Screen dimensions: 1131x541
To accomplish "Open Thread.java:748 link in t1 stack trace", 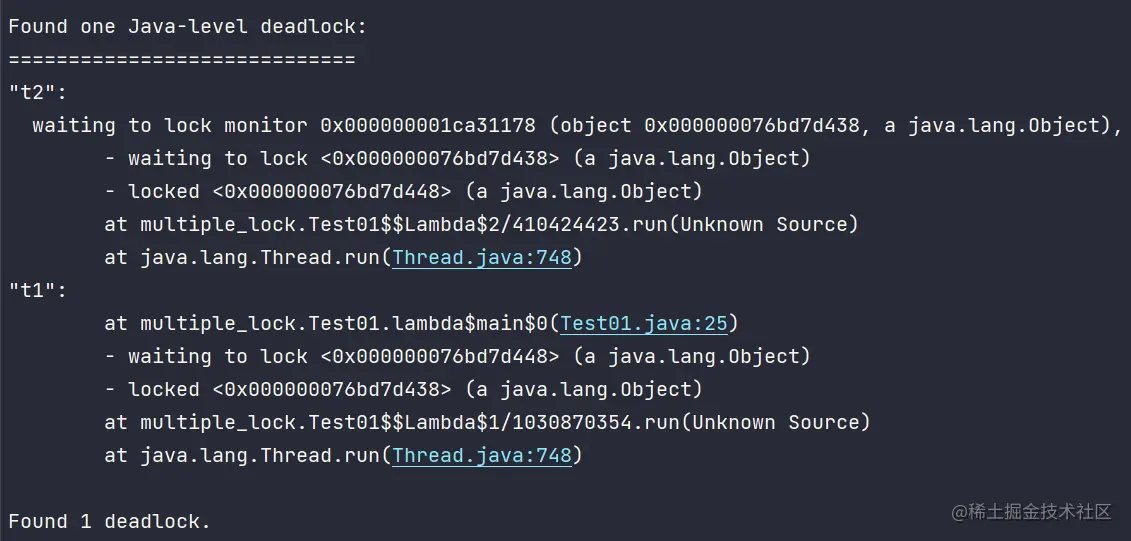I will point(482,456).
